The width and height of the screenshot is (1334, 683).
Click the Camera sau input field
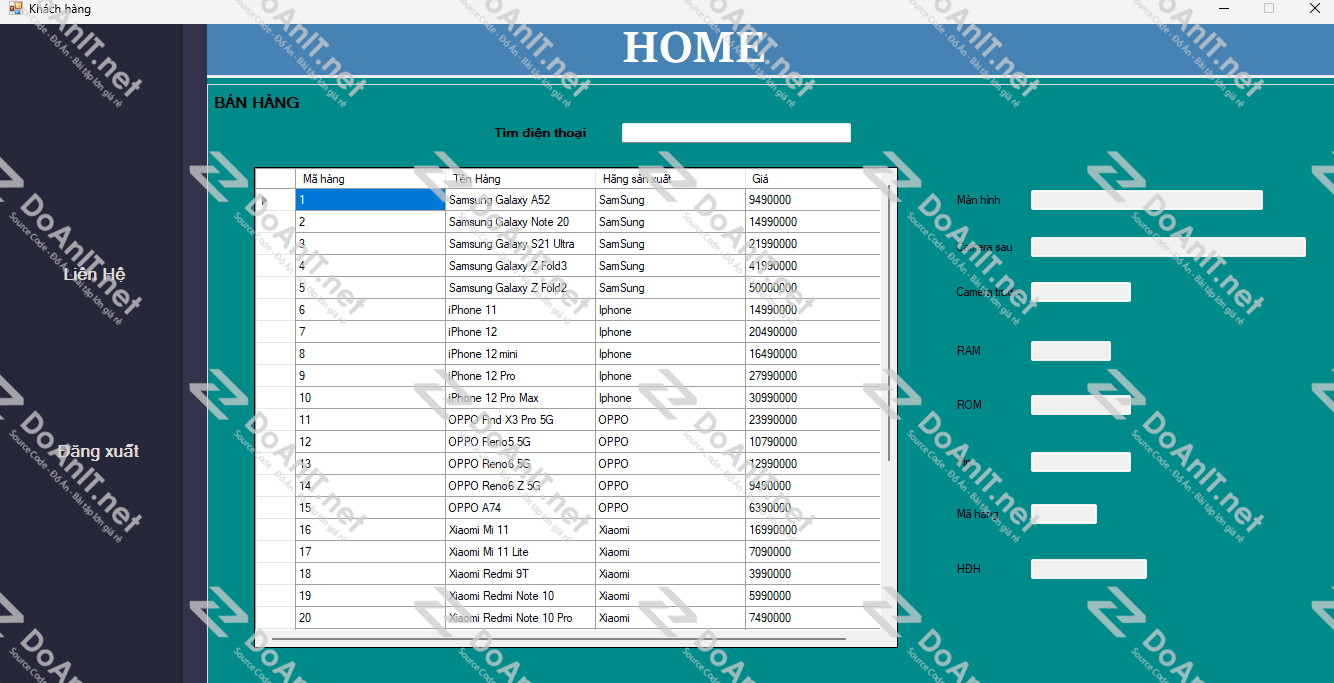(1168, 247)
